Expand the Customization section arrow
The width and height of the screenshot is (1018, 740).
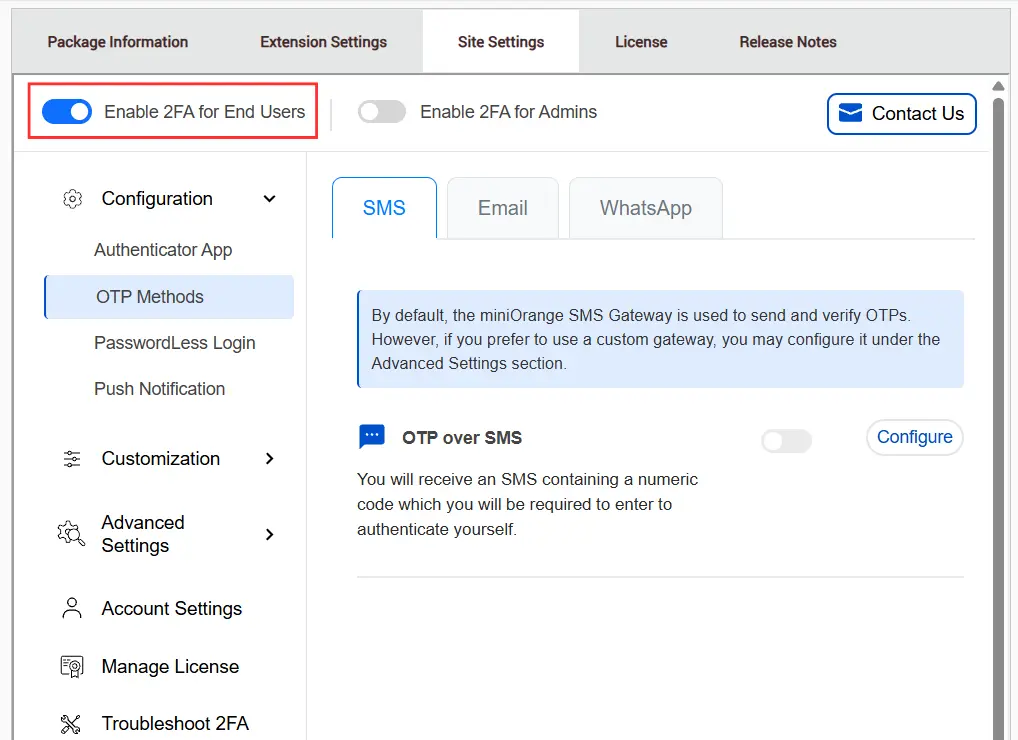tap(269, 459)
